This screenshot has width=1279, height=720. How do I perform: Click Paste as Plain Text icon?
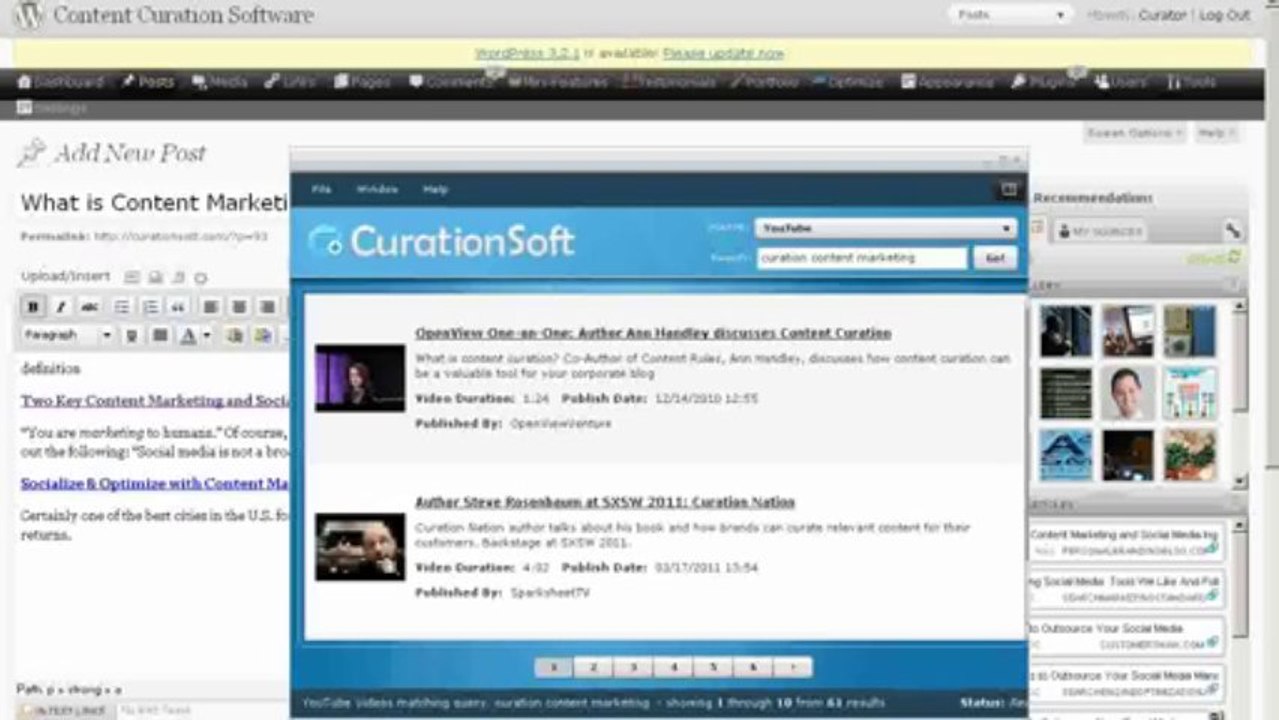235,335
